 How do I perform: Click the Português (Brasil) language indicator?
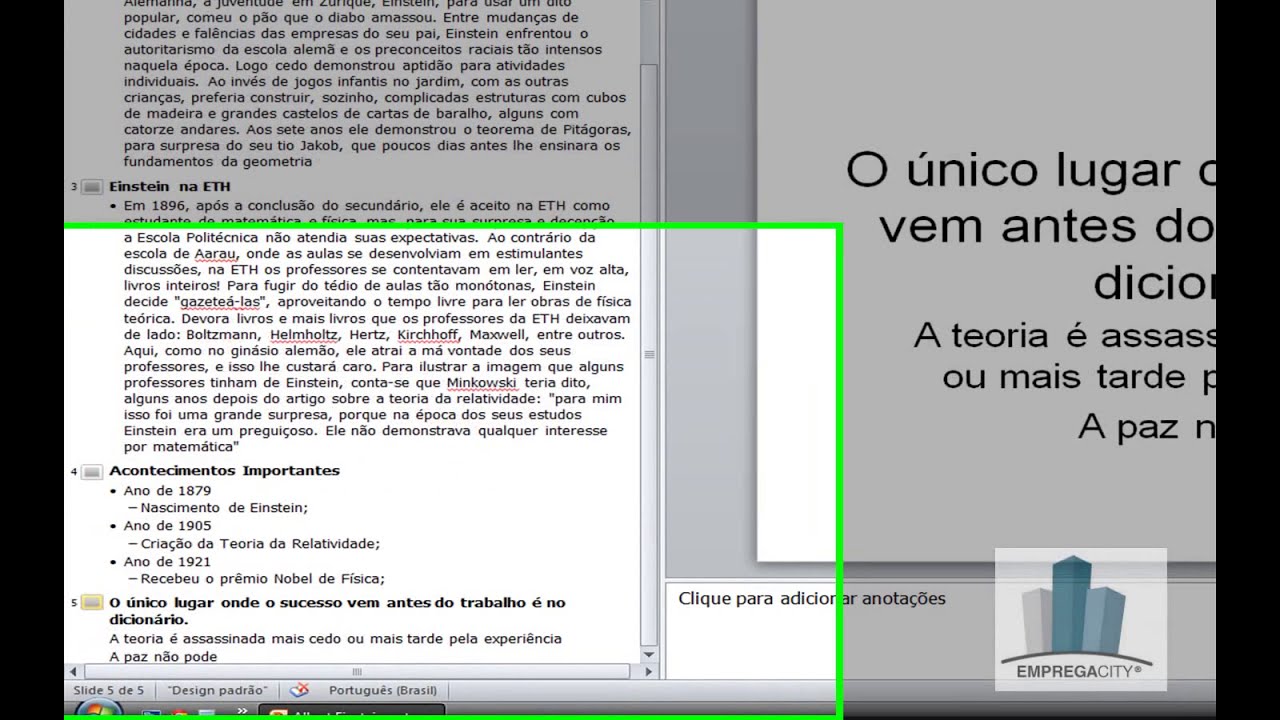(x=382, y=690)
